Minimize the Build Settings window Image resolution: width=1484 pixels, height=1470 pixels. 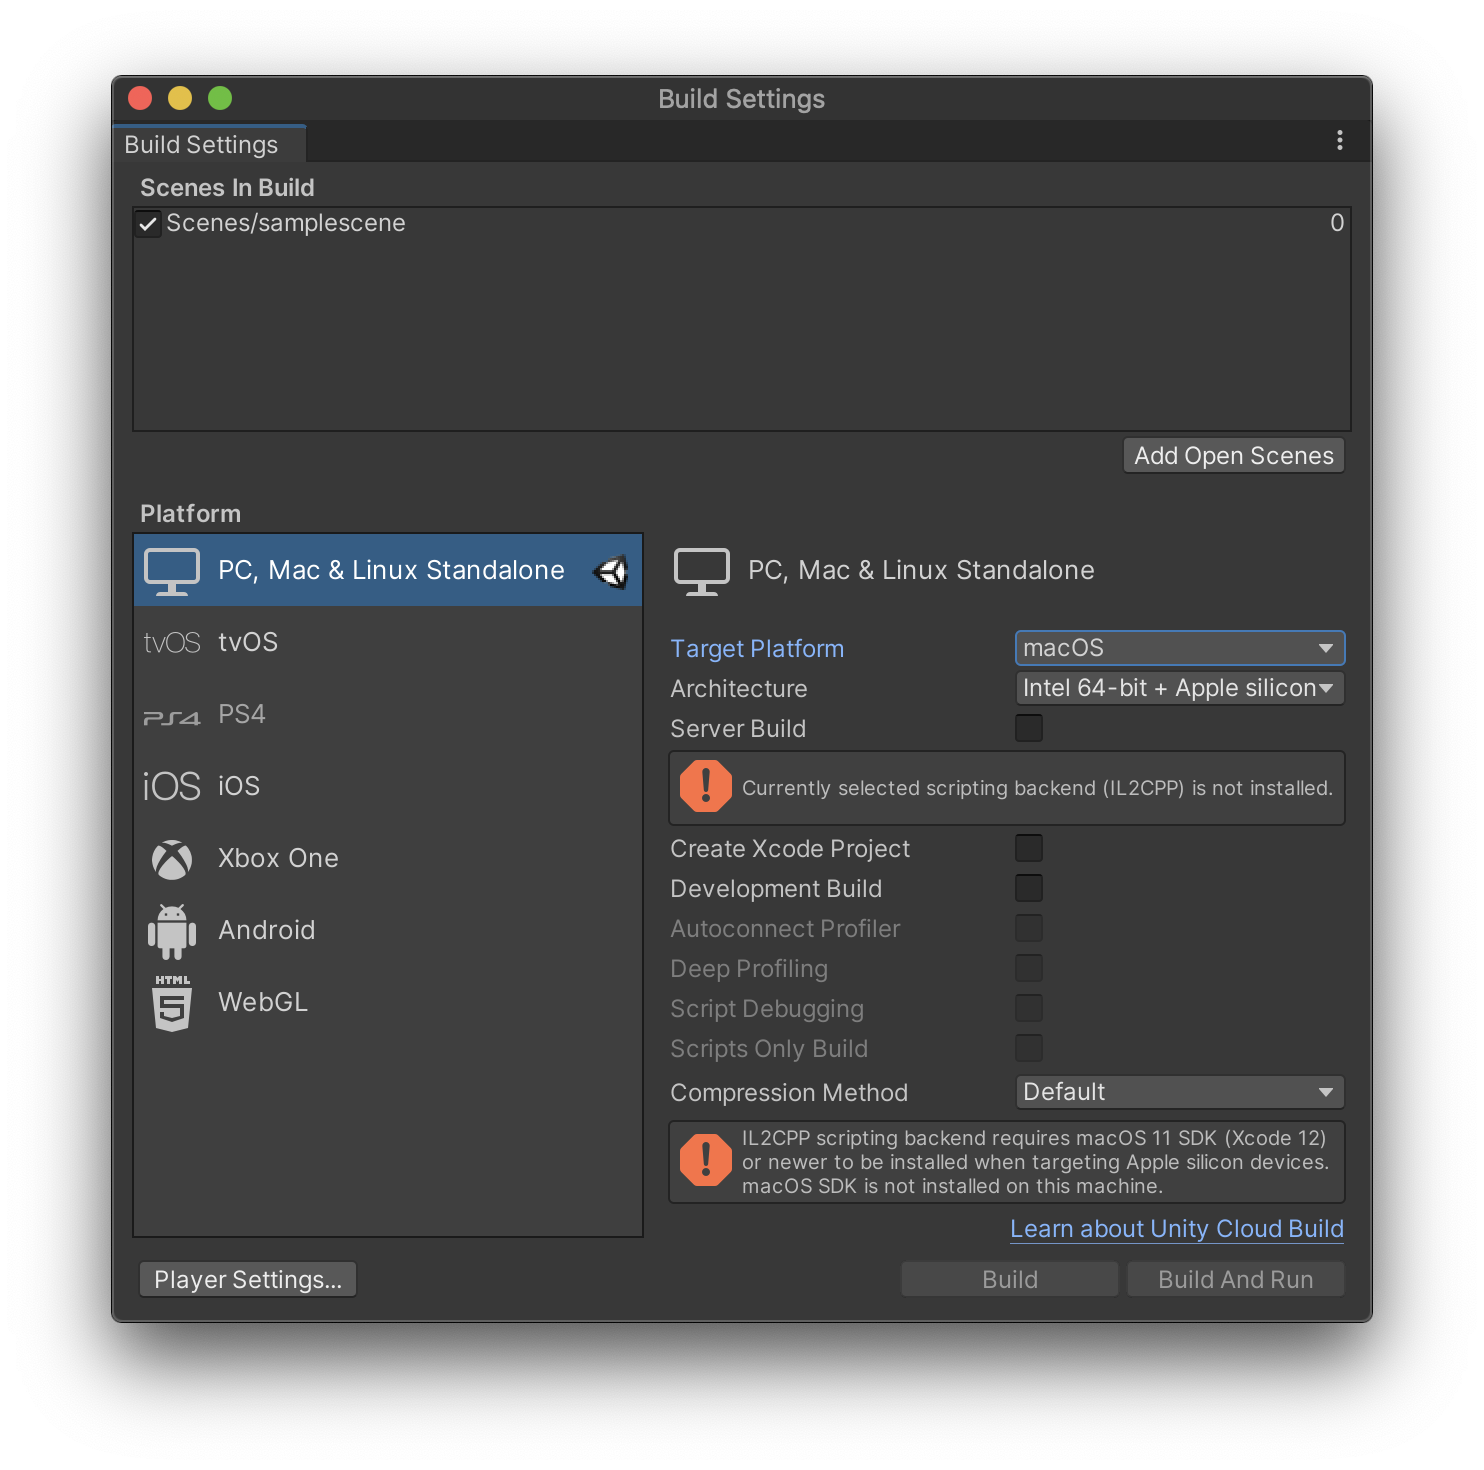180,98
